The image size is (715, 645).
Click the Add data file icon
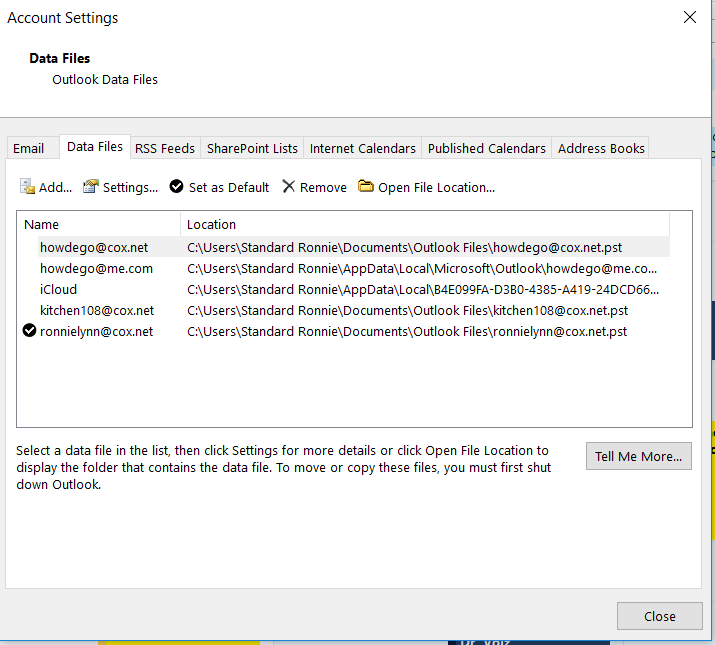tap(27, 187)
